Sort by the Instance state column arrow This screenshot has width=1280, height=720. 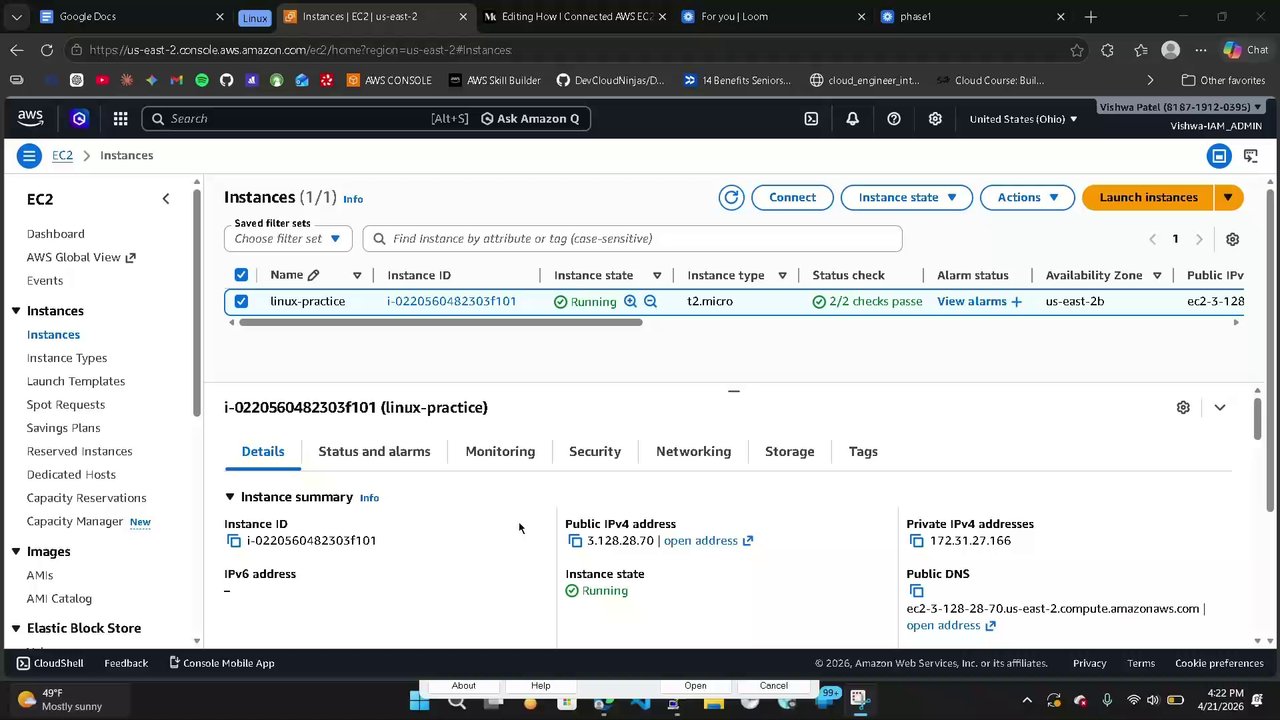(x=657, y=275)
